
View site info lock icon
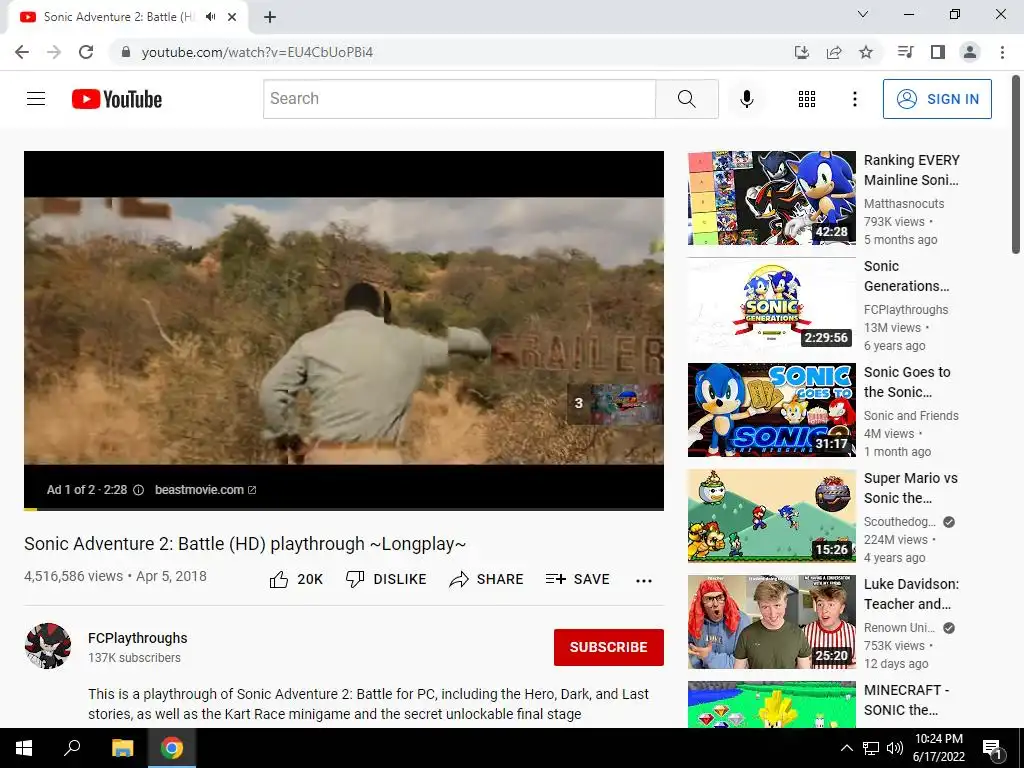click(x=126, y=52)
